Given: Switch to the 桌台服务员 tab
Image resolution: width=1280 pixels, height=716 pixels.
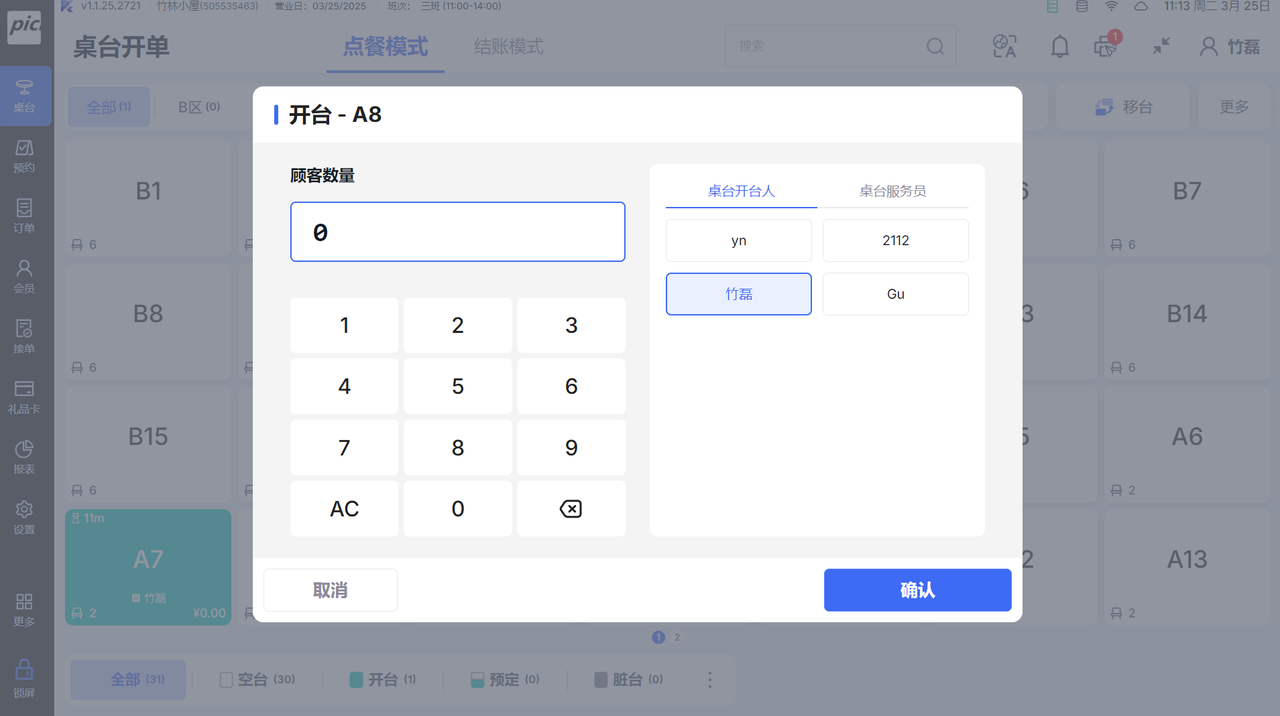Looking at the screenshot, I should [x=893, y=190].
